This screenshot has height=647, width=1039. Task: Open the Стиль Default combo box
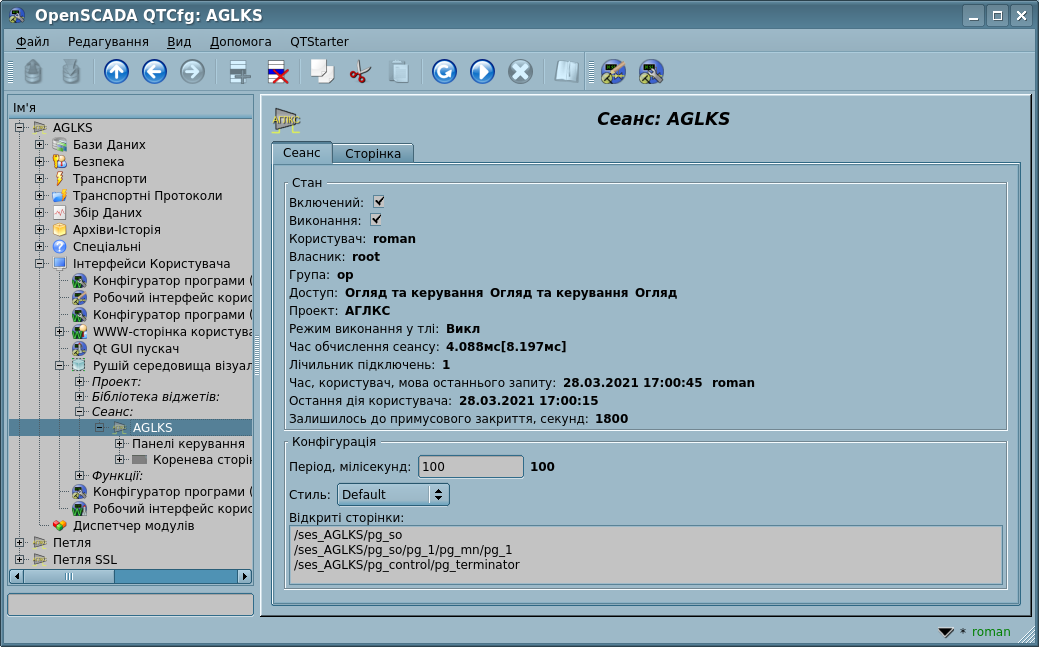click(394, 495)
